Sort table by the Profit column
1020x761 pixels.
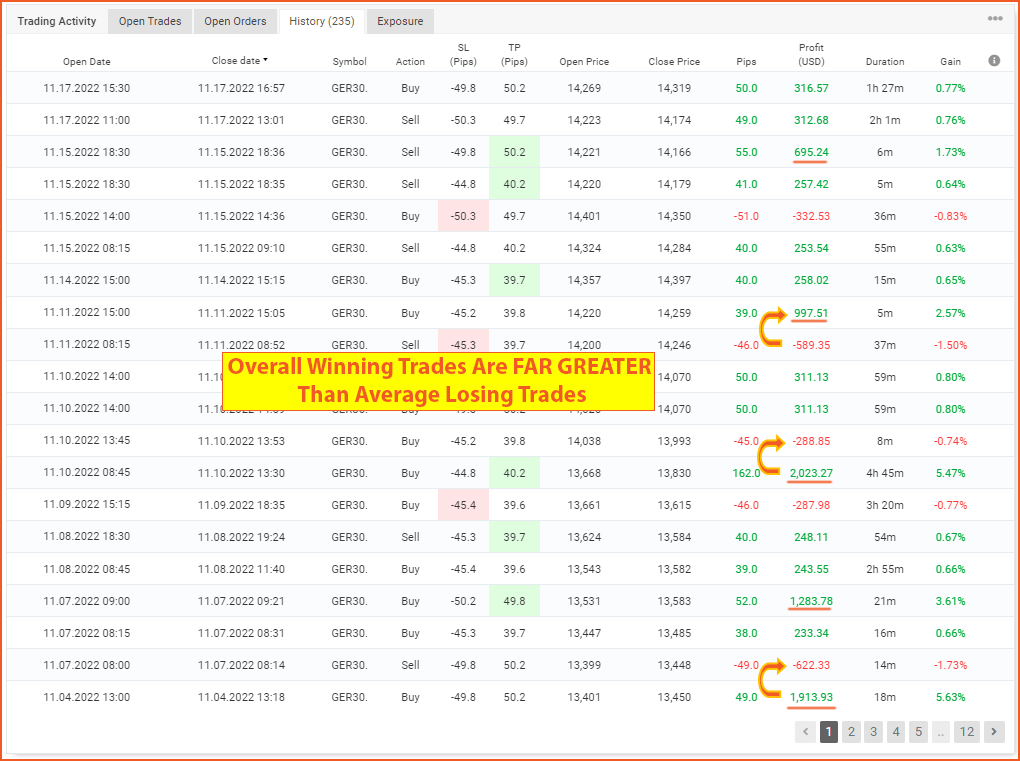pos(811,54)
